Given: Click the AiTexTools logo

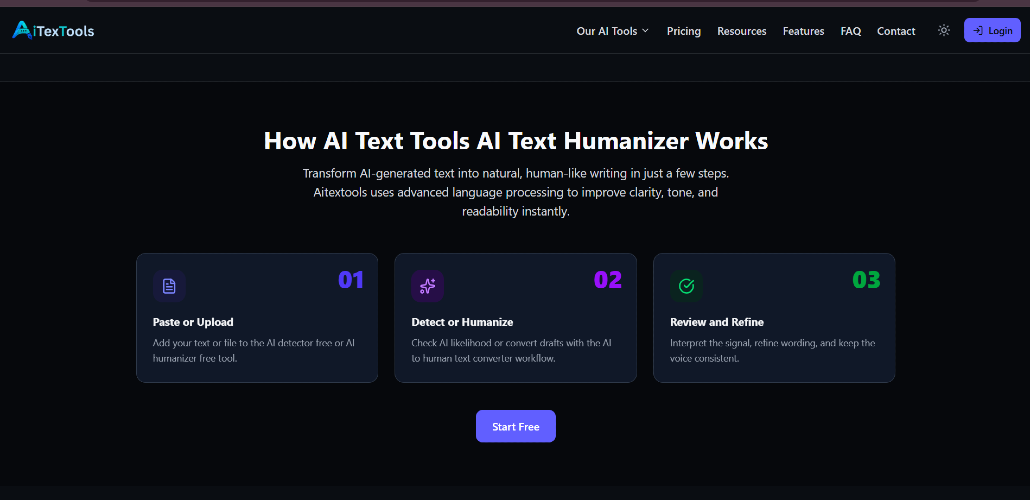Looking at the screenshot, I should [53, 30].
